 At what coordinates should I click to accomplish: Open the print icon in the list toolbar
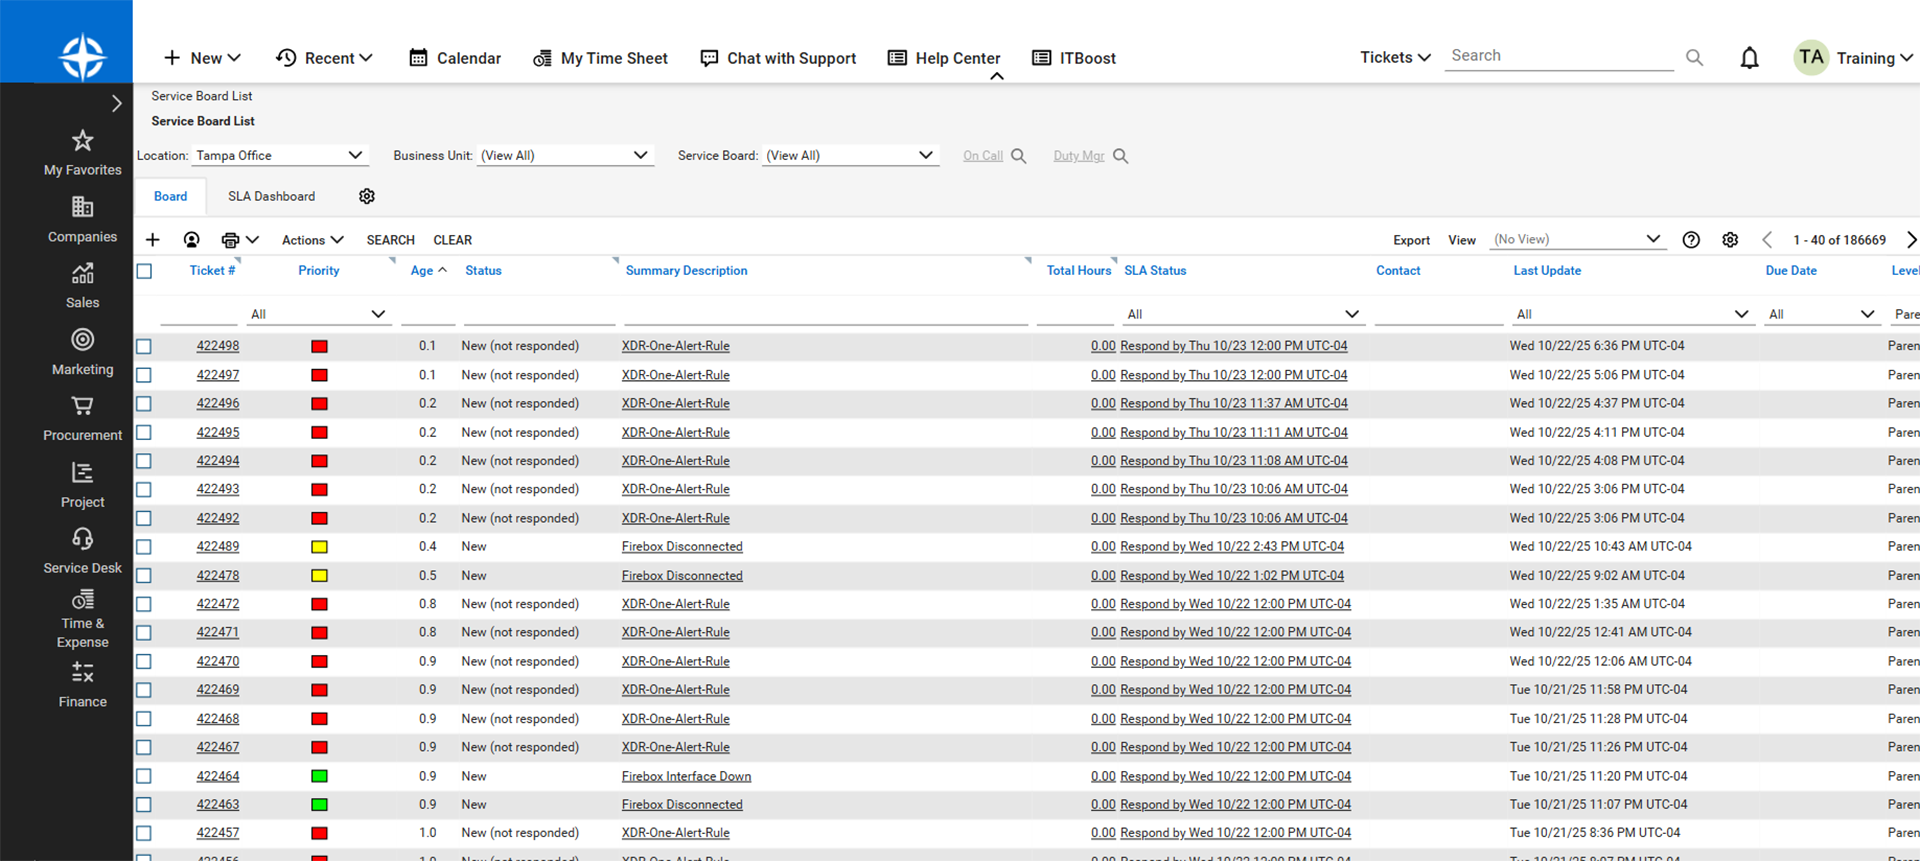[230, 240]
